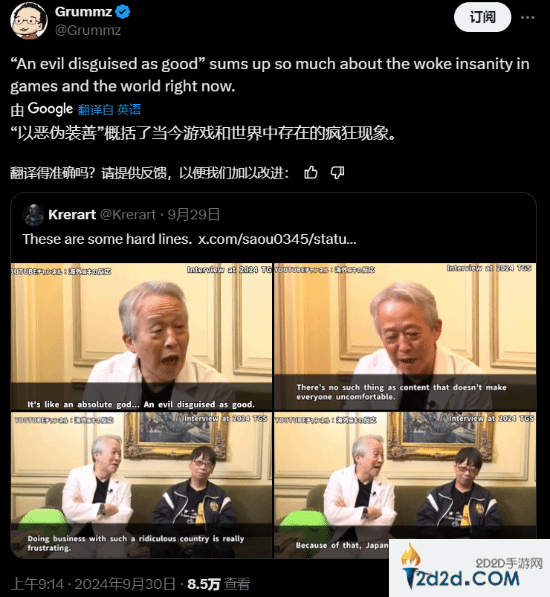Open the 'ridiculous country is really frustrating' image
550x597 pixels.
click(141, 485)
